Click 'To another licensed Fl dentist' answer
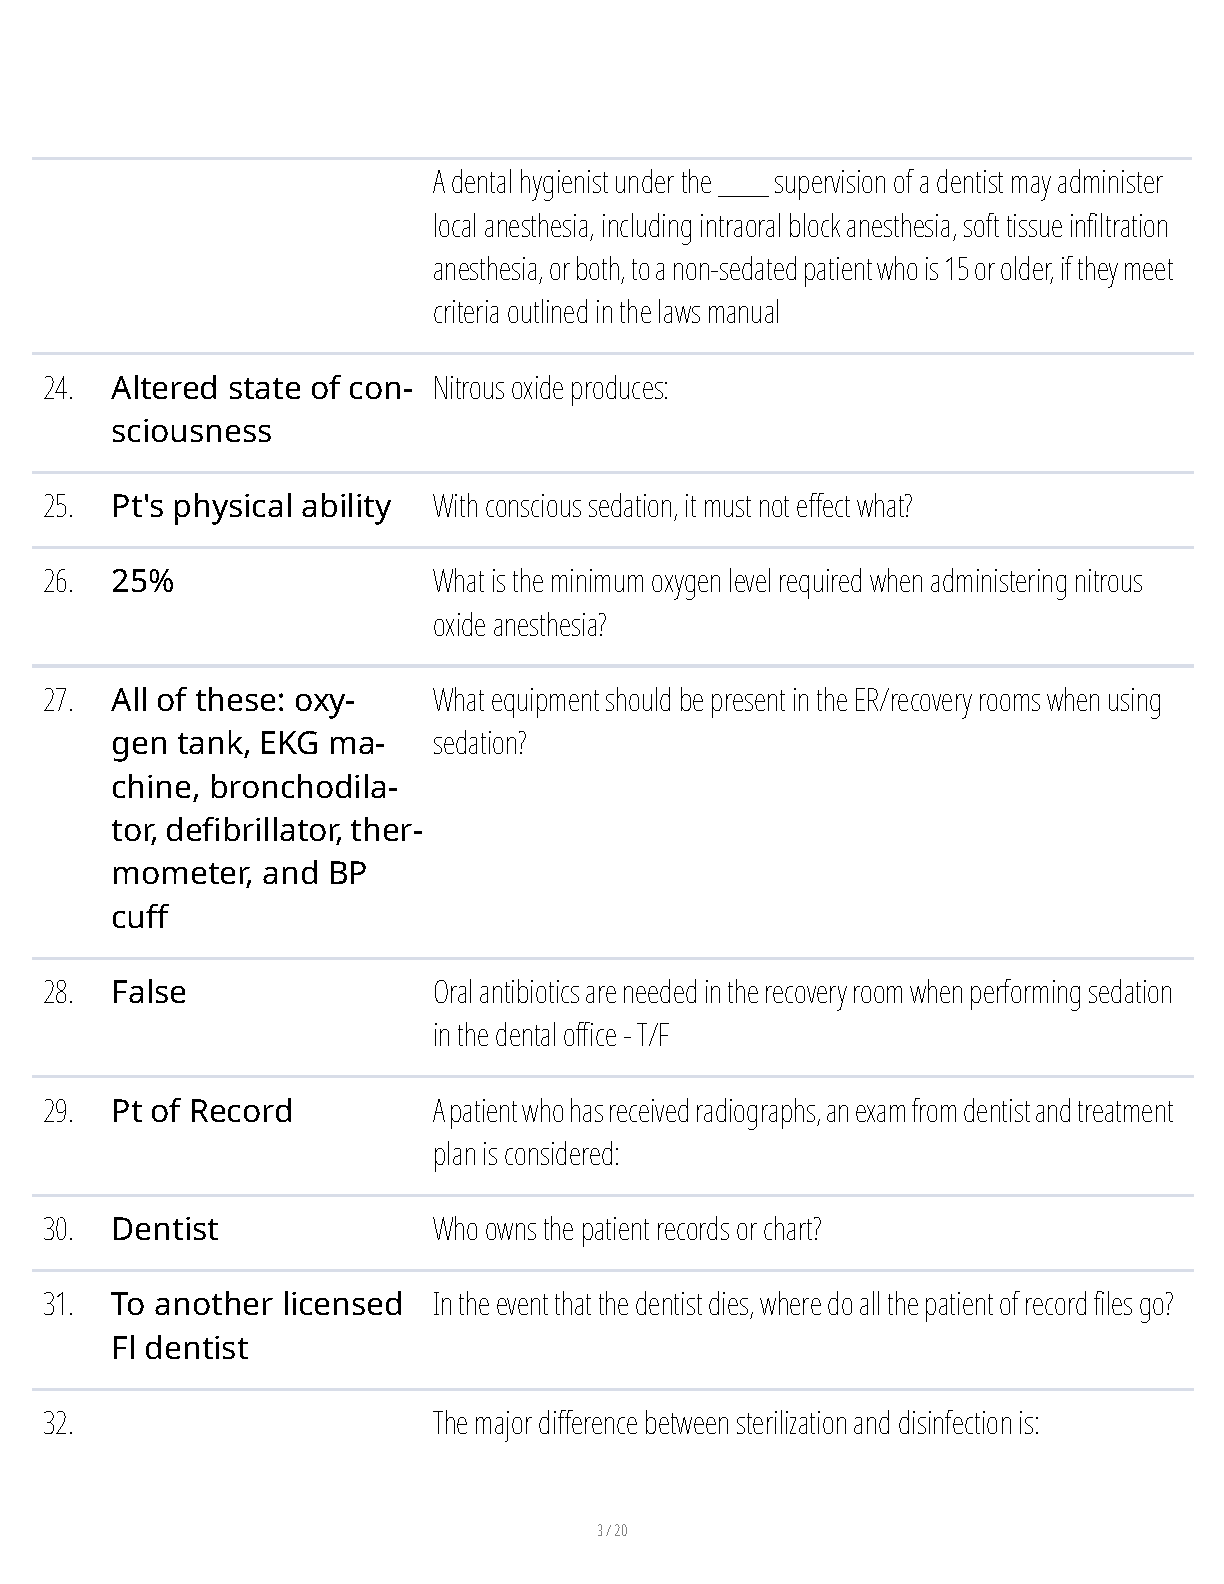1224x1584 pixels. point(257,1326)
